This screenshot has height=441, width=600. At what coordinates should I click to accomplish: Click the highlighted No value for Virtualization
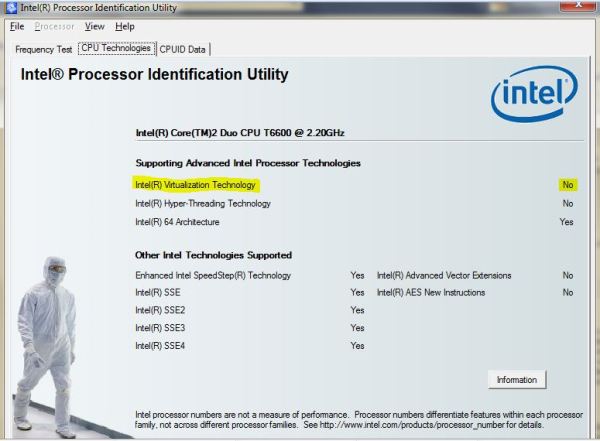pos(567,185)
